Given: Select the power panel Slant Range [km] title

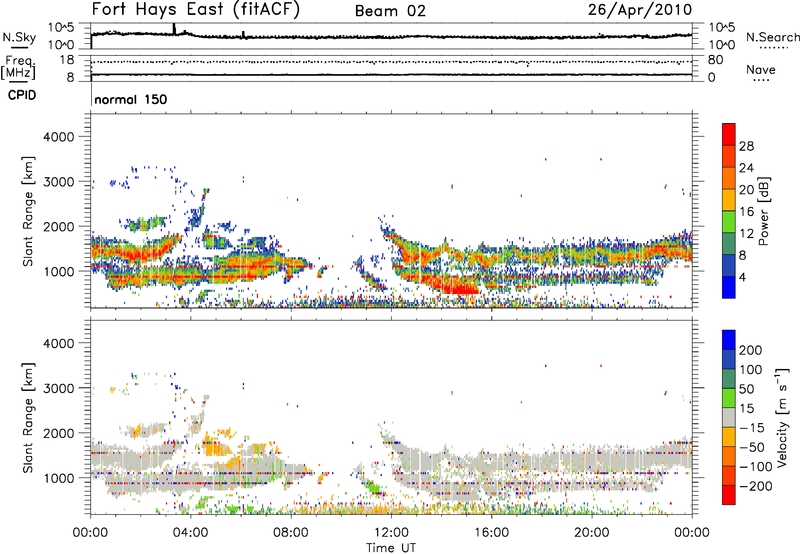Looking at the screenshot, I should tap(28, 211).
